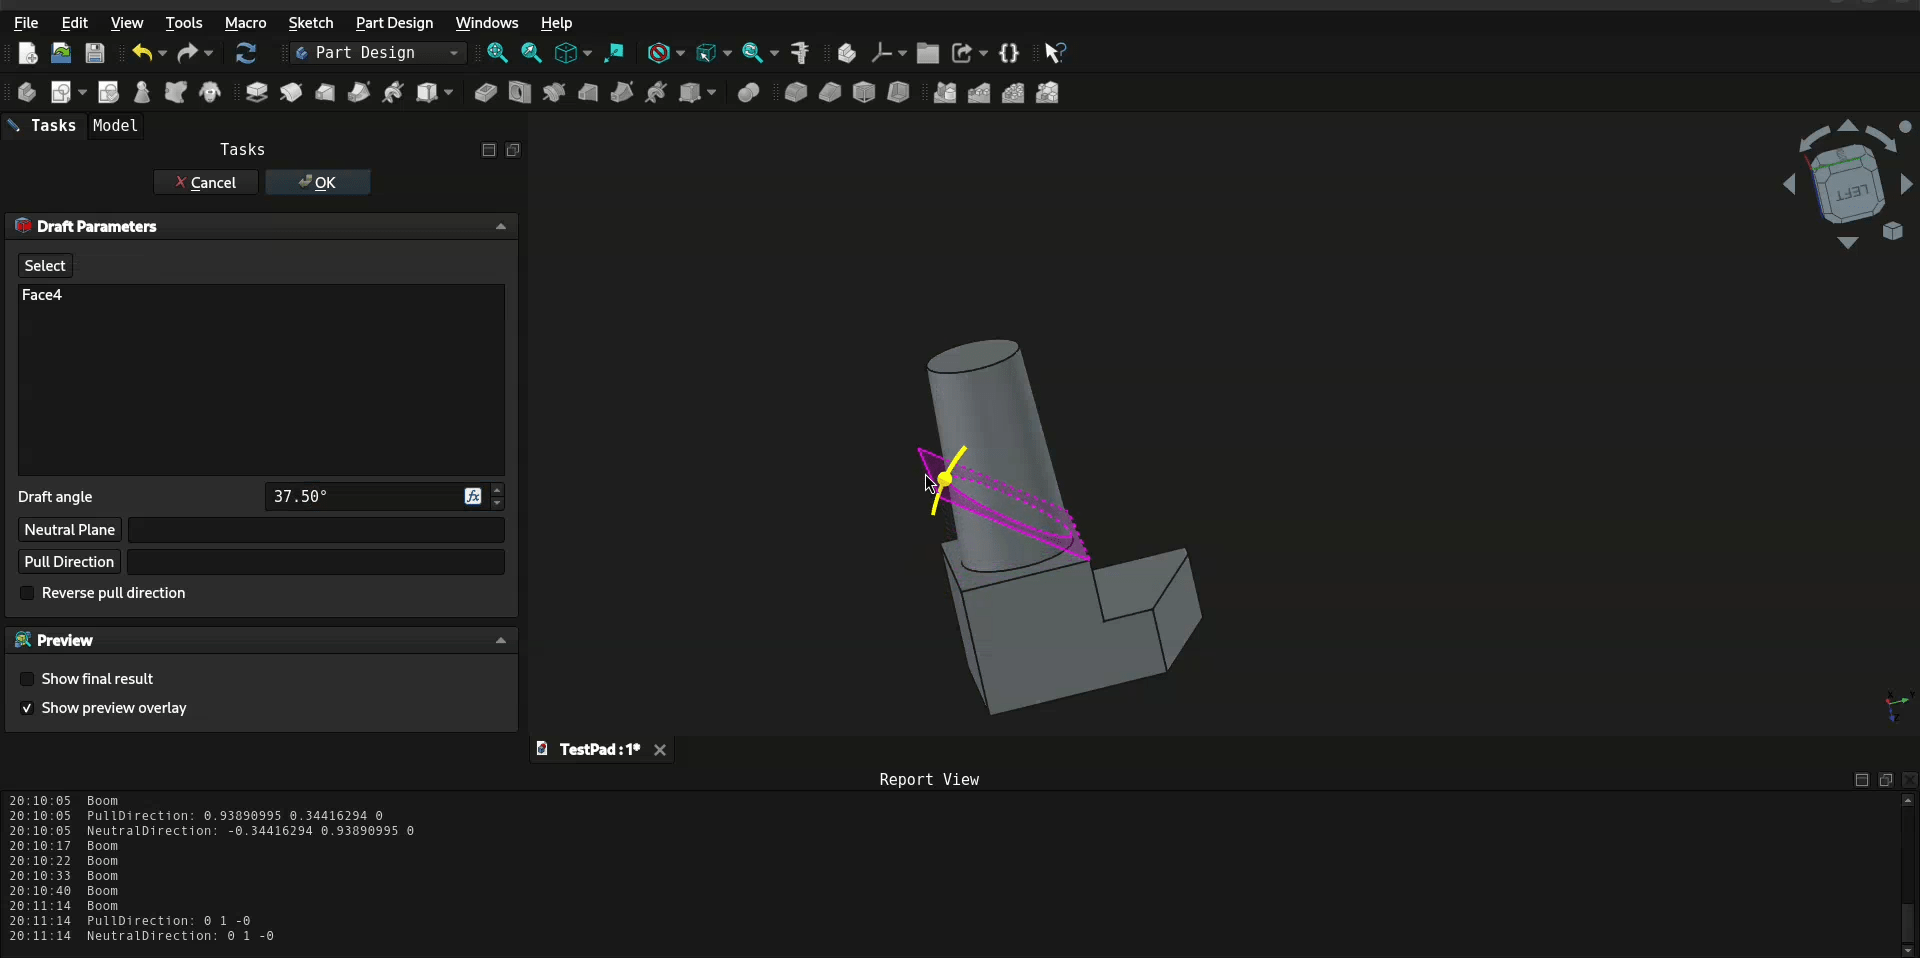The height and width of the screenshot is (958, 1920).
Task: Collapse the Draft Parameters section
Action: (x=501, y=227)
